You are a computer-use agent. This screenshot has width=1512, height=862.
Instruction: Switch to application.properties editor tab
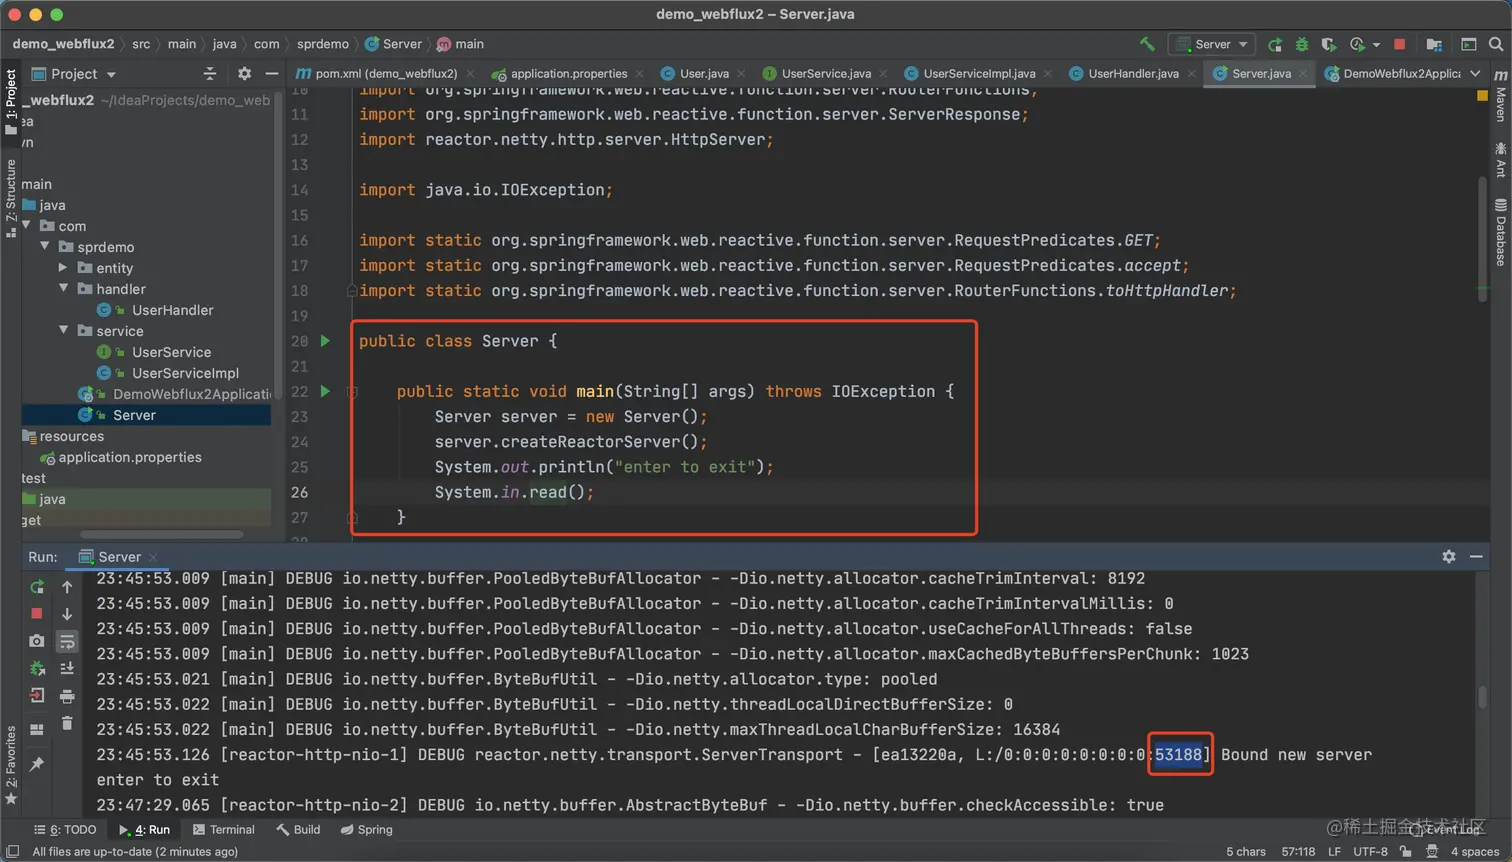(x=567, y=73)
